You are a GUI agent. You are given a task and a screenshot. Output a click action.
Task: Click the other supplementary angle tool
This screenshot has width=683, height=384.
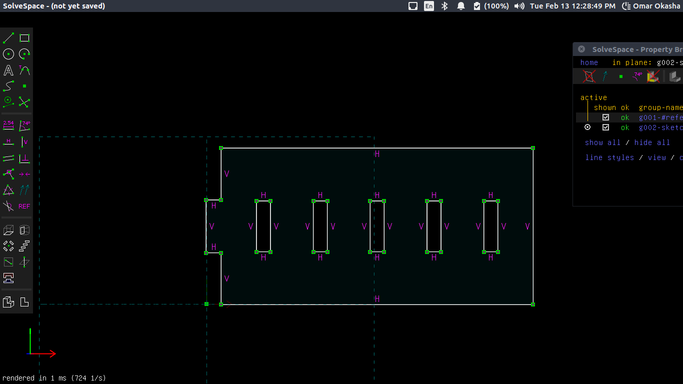(x=8, y=206)
